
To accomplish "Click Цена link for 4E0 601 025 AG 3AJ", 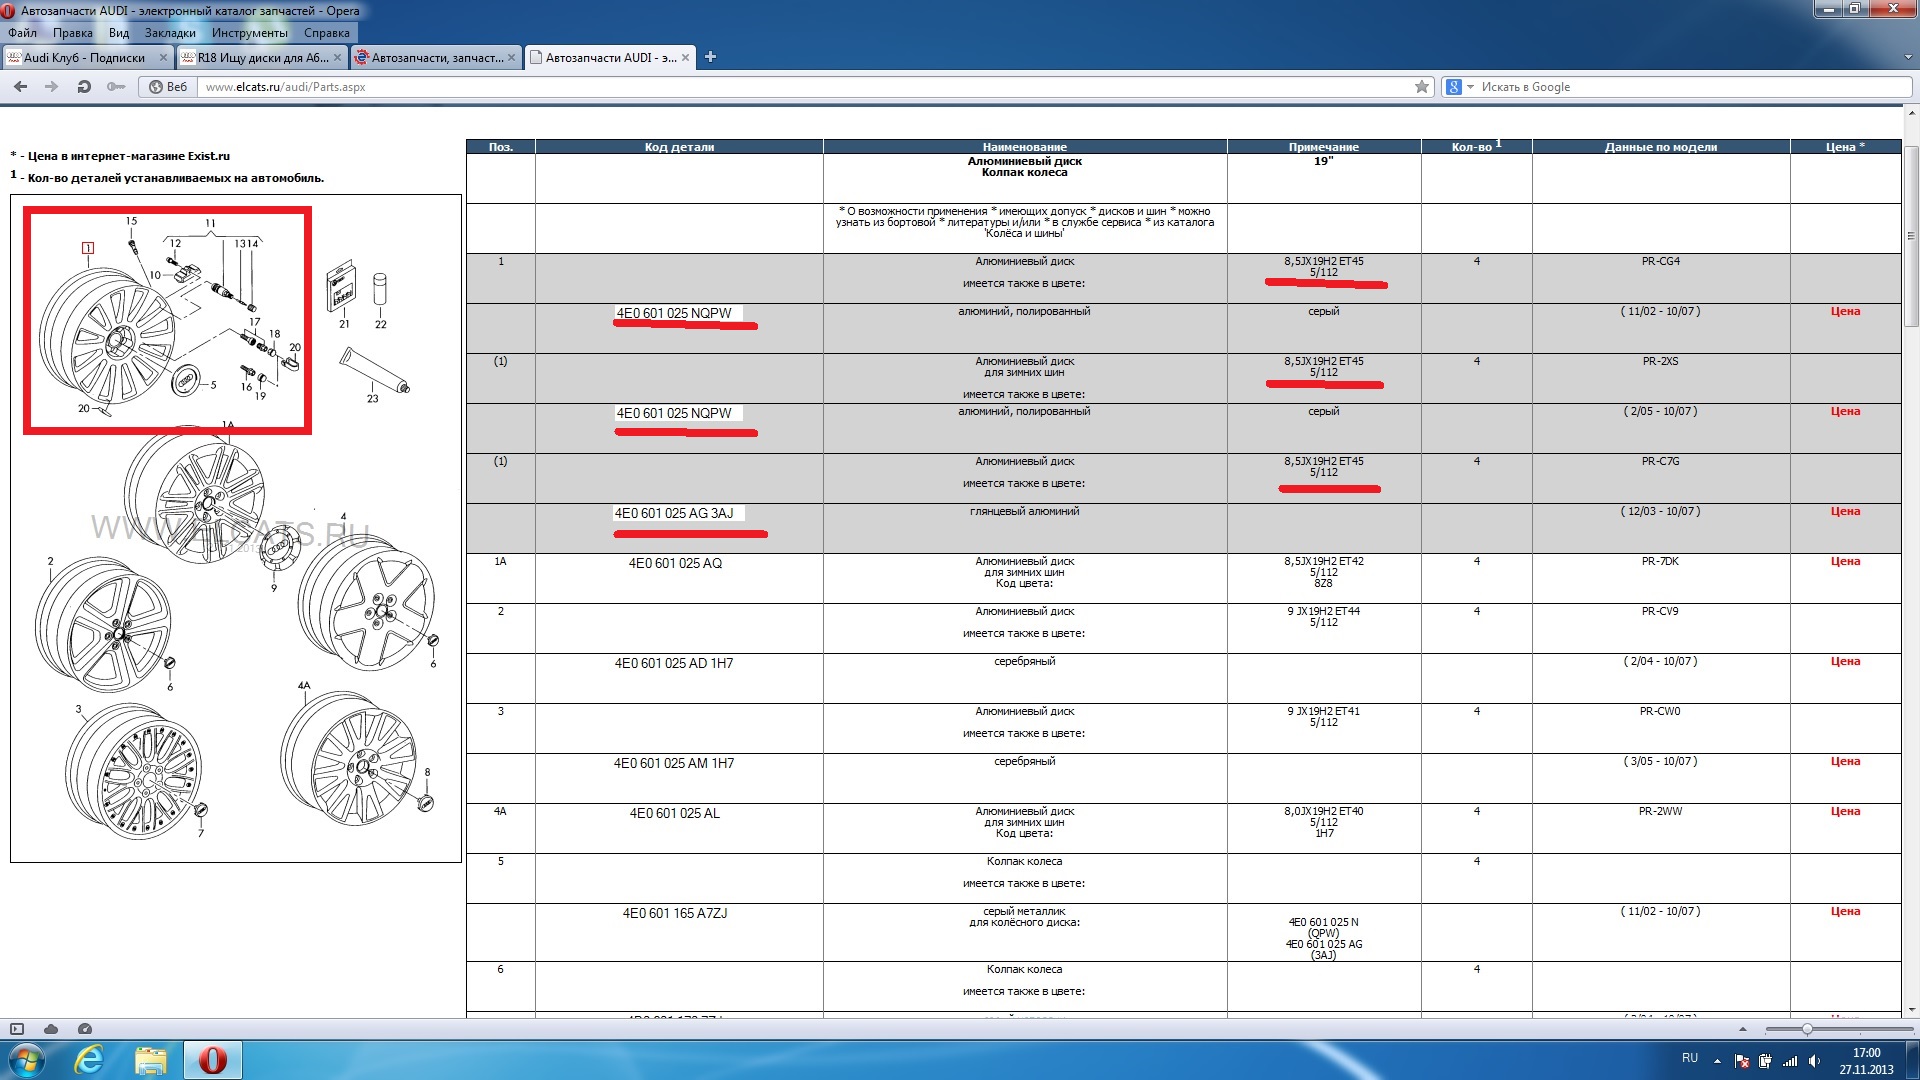I will click(x=1845, y=511).
